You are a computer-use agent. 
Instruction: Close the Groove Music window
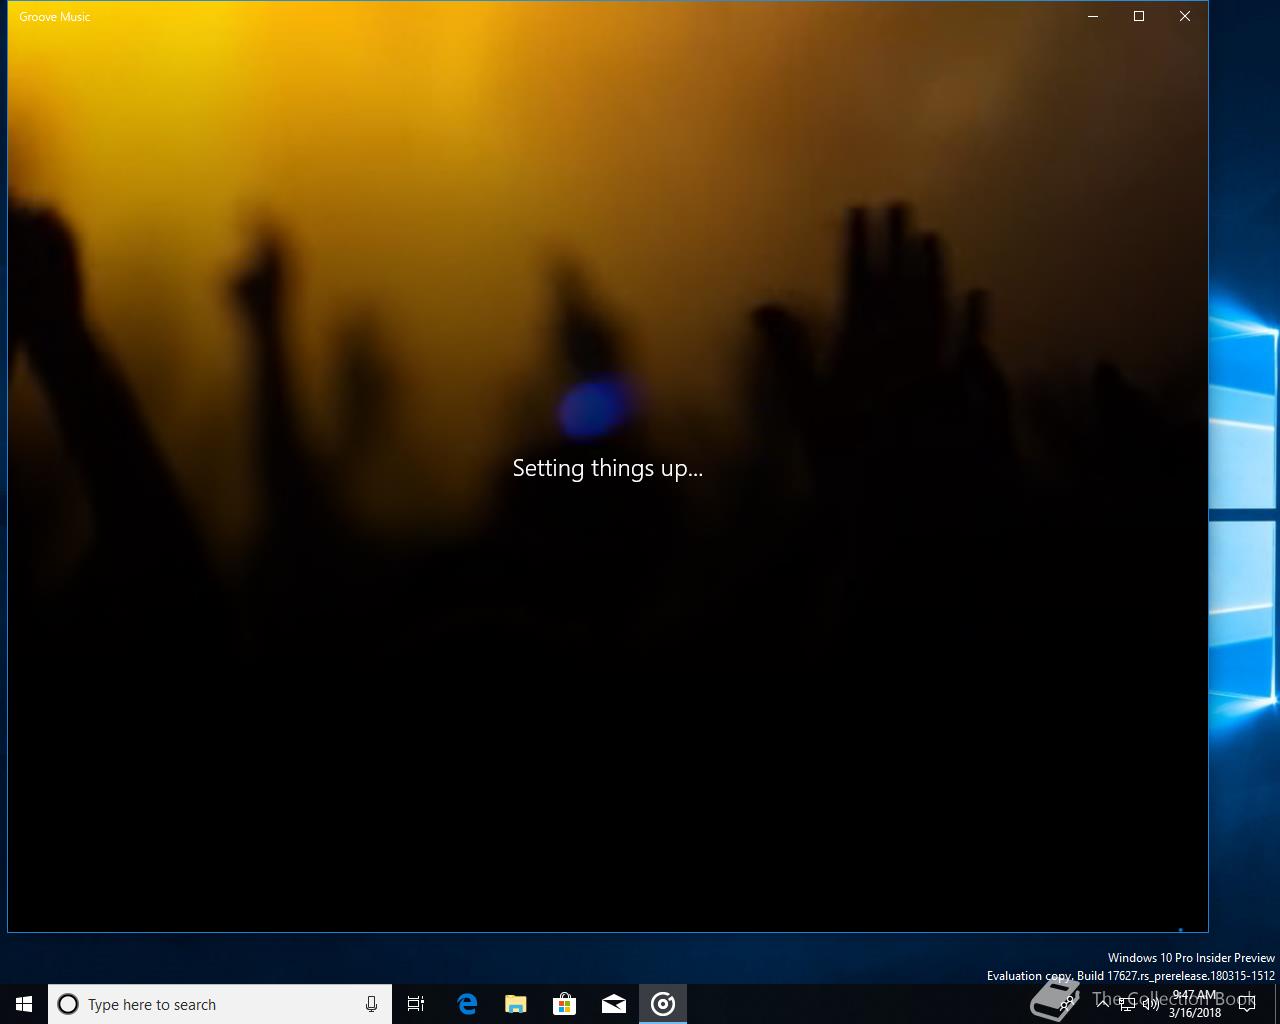coord(1185,16)
